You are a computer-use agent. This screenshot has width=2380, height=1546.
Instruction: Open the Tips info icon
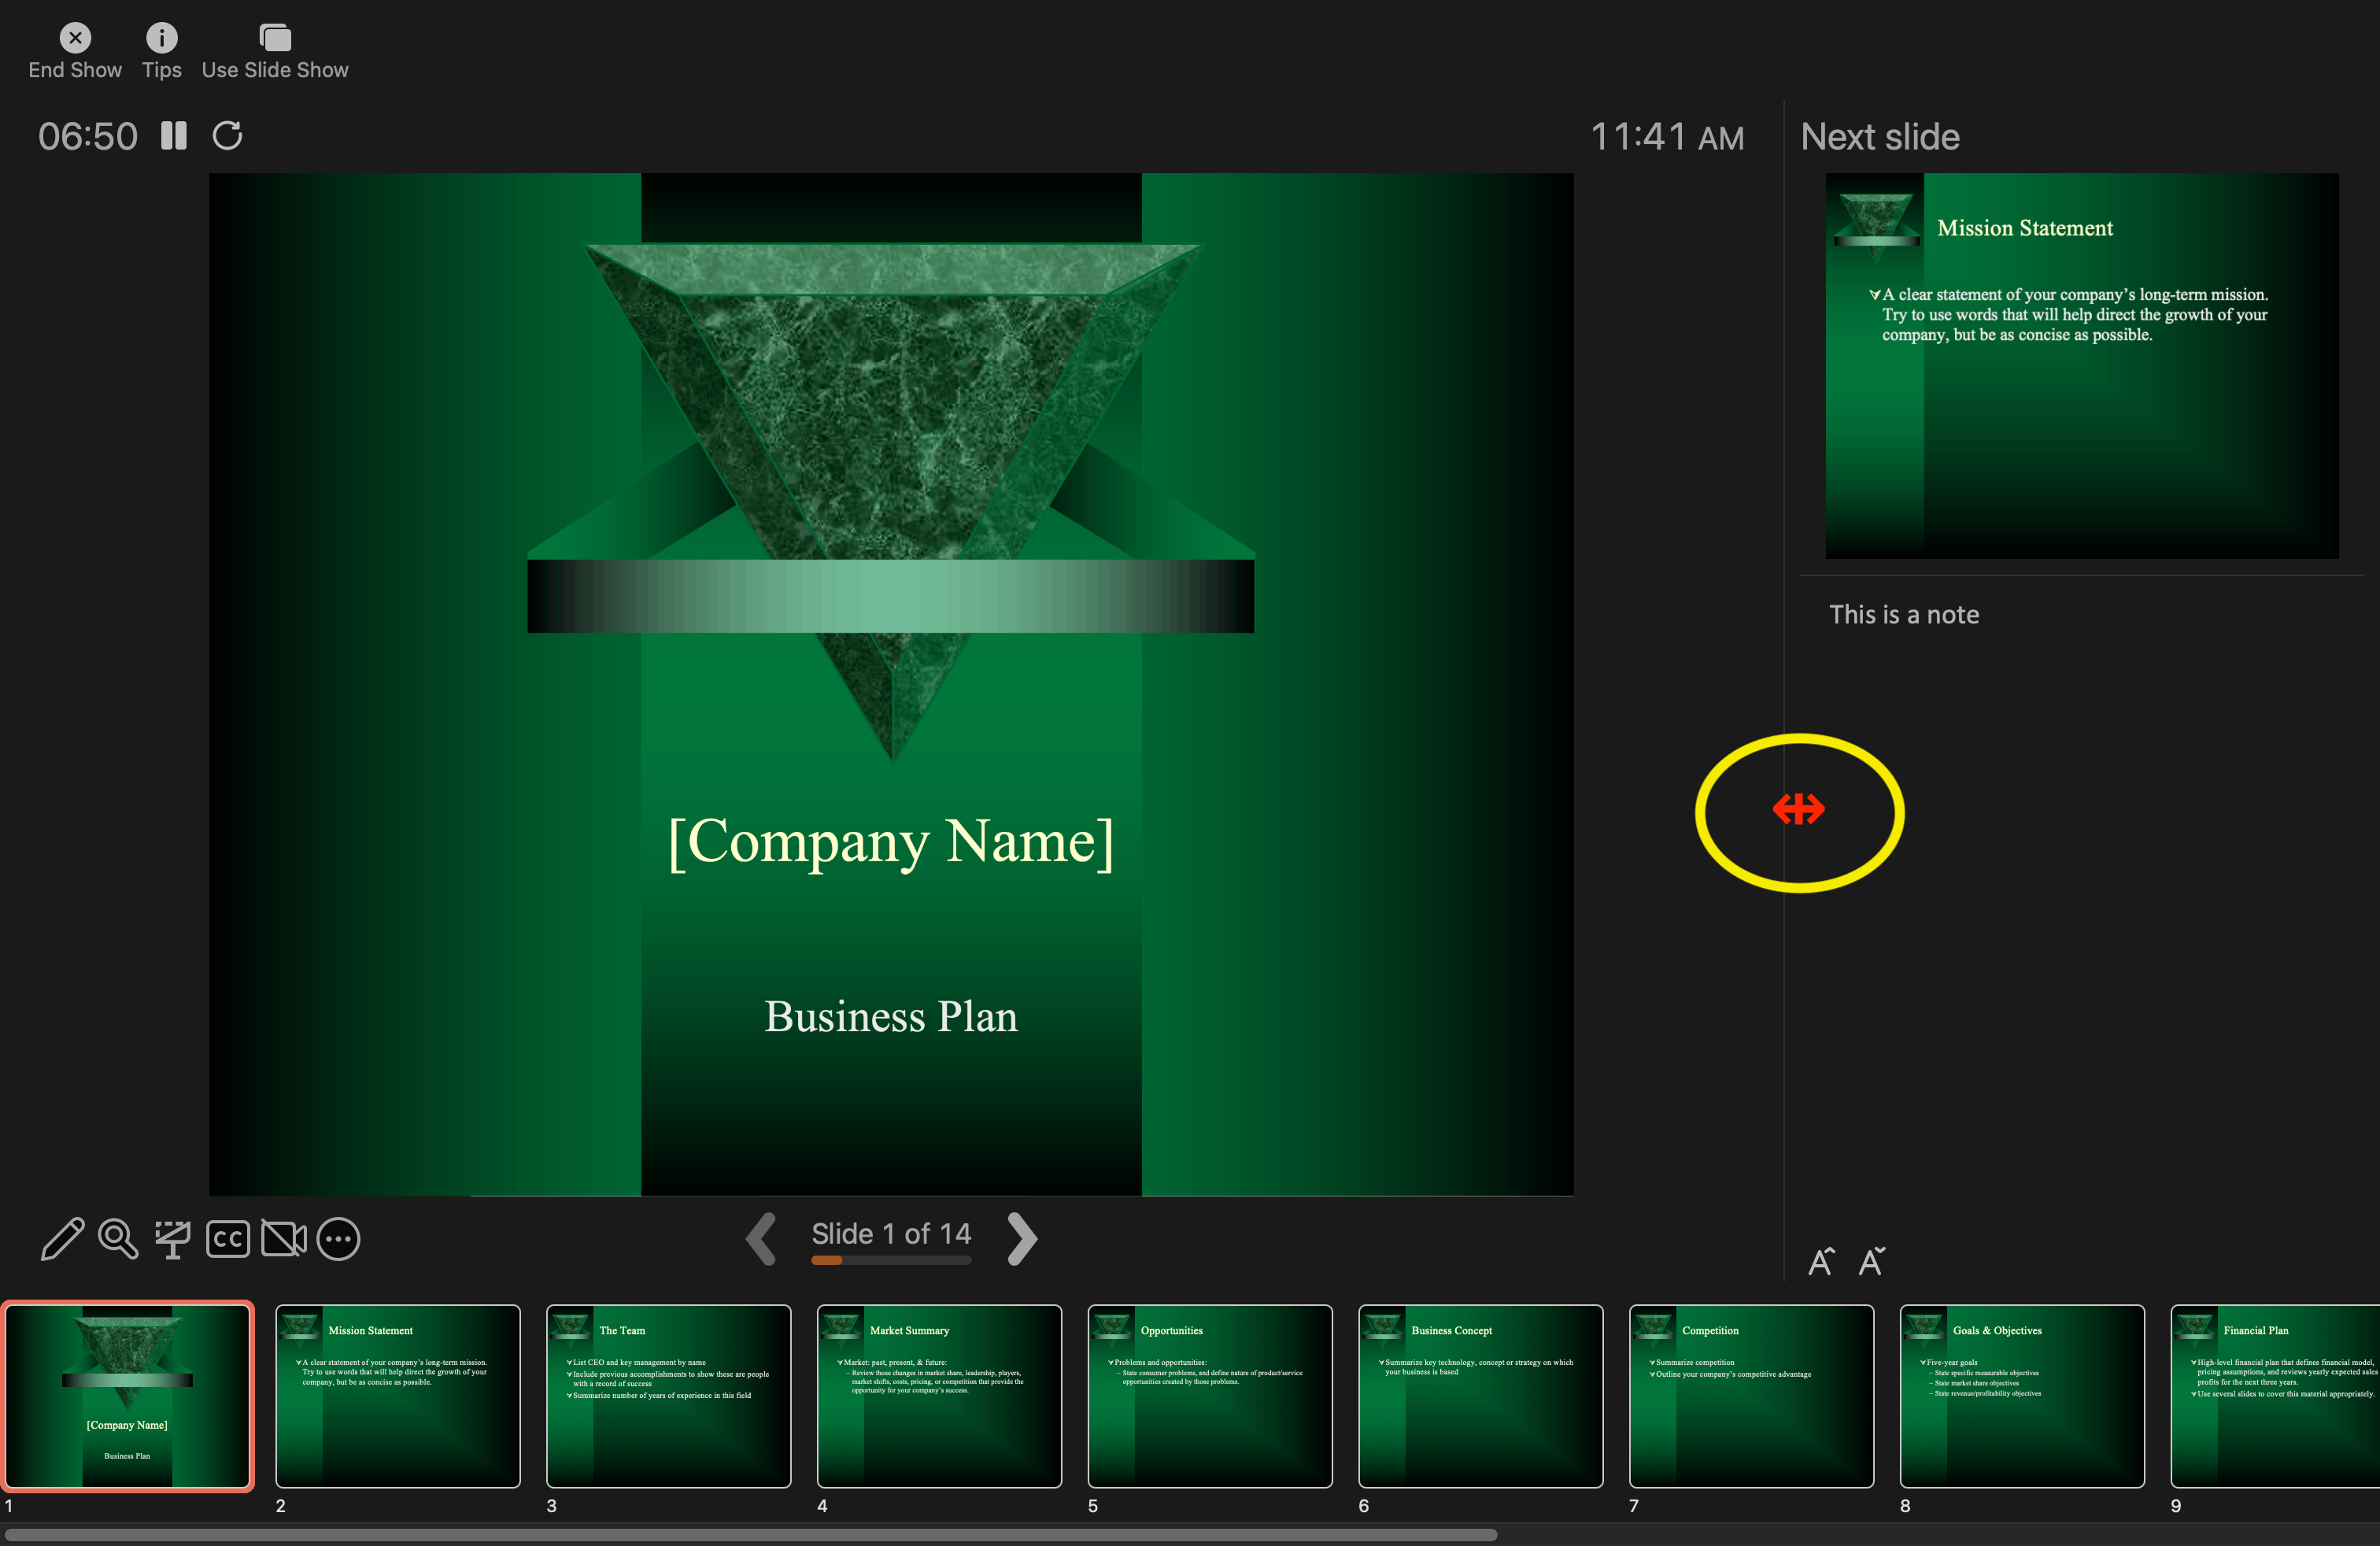161,51
